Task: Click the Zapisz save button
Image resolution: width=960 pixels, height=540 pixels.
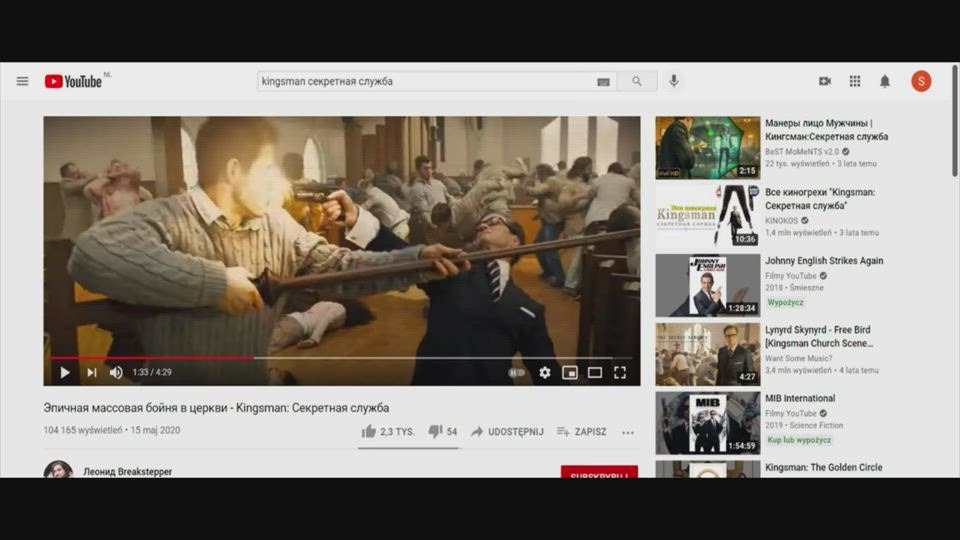Action: coord(581,432)
